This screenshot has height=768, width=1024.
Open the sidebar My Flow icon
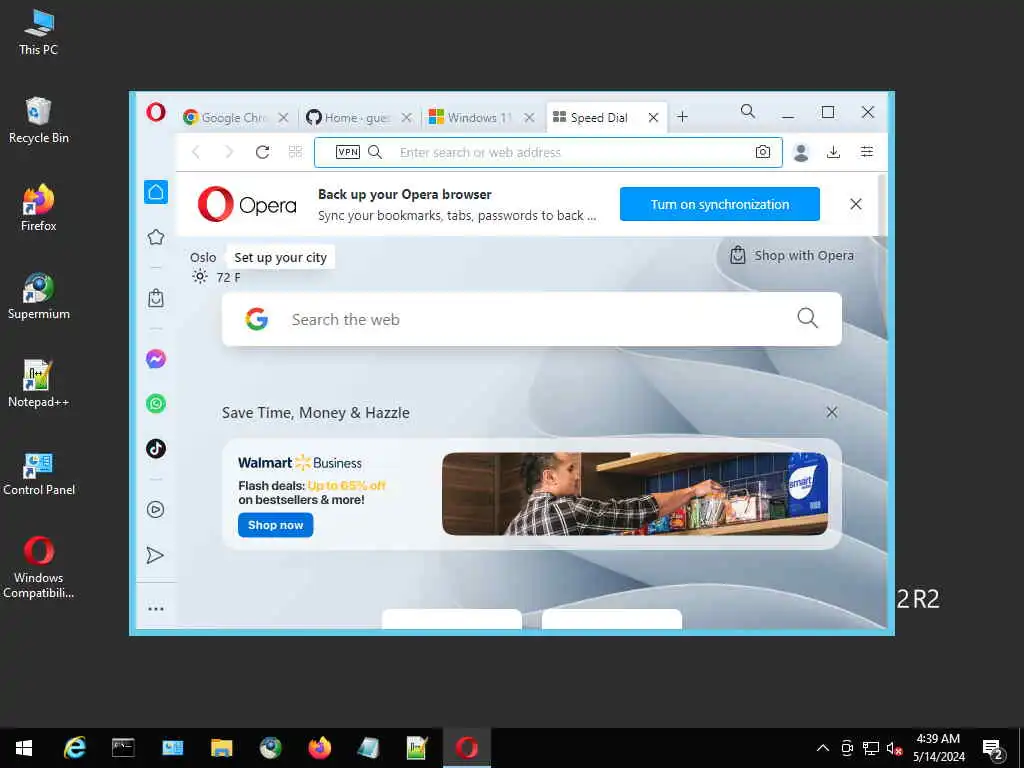pos(155,555)
